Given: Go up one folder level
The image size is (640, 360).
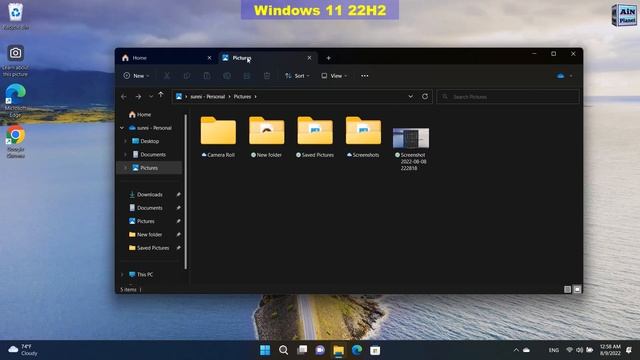Looking at the screenshot, I should 161,96.
